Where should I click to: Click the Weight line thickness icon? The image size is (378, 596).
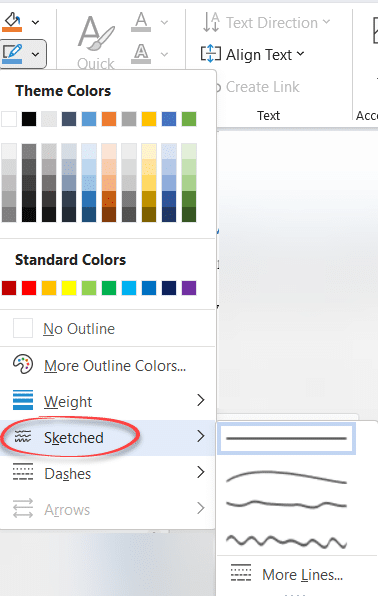coord(23,400)
